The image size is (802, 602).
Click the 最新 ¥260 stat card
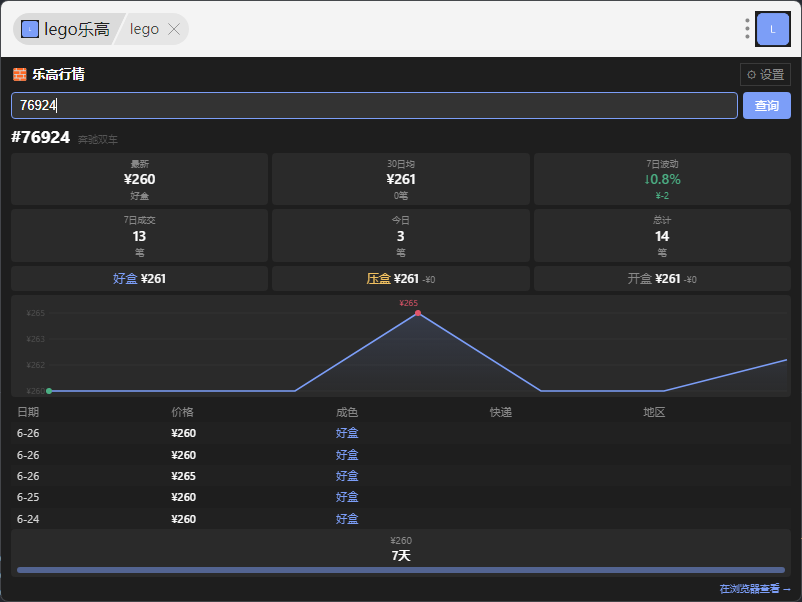(139, 179)
